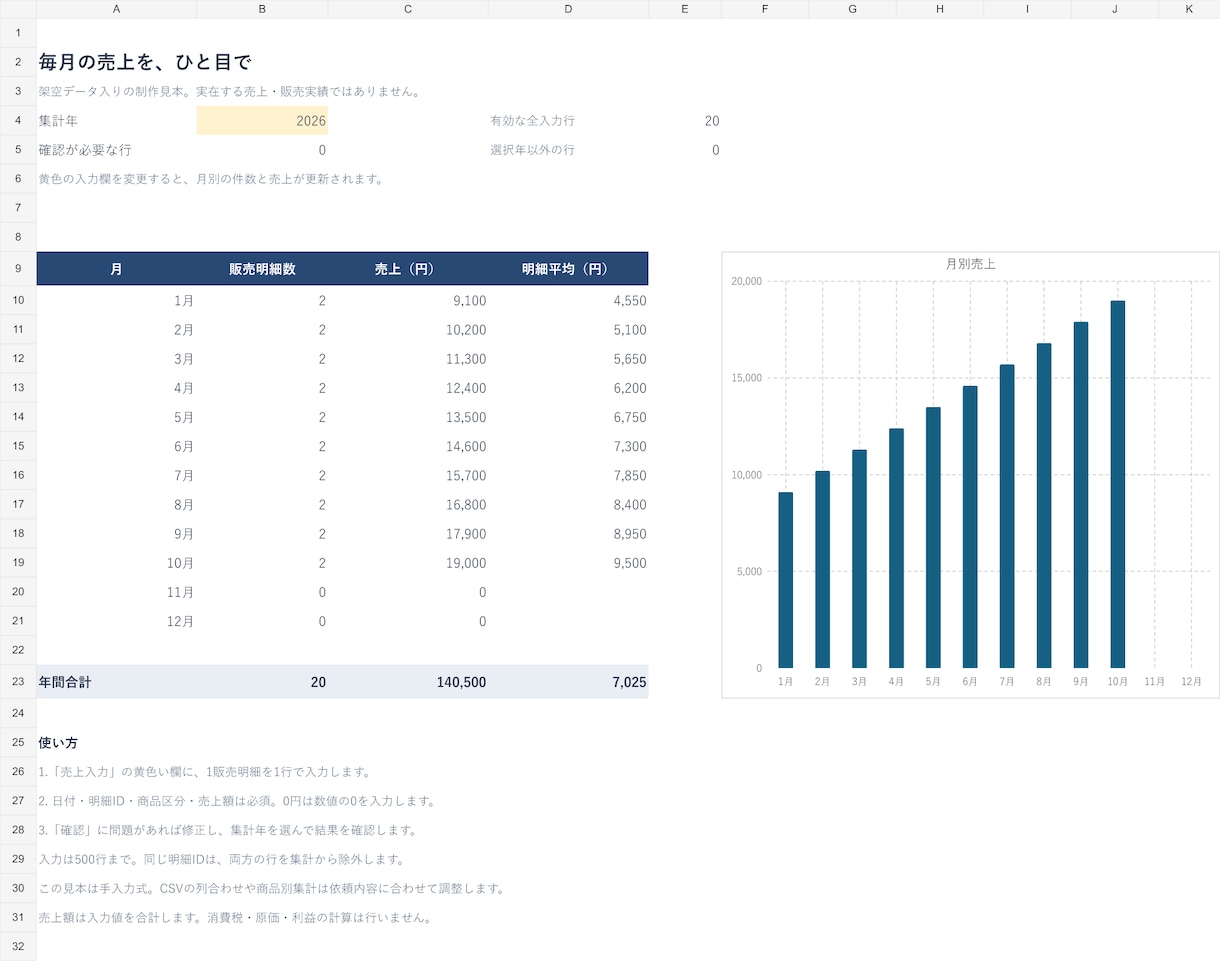
Task: Click the 確認が必要な行 label
Action: [85, 150]
